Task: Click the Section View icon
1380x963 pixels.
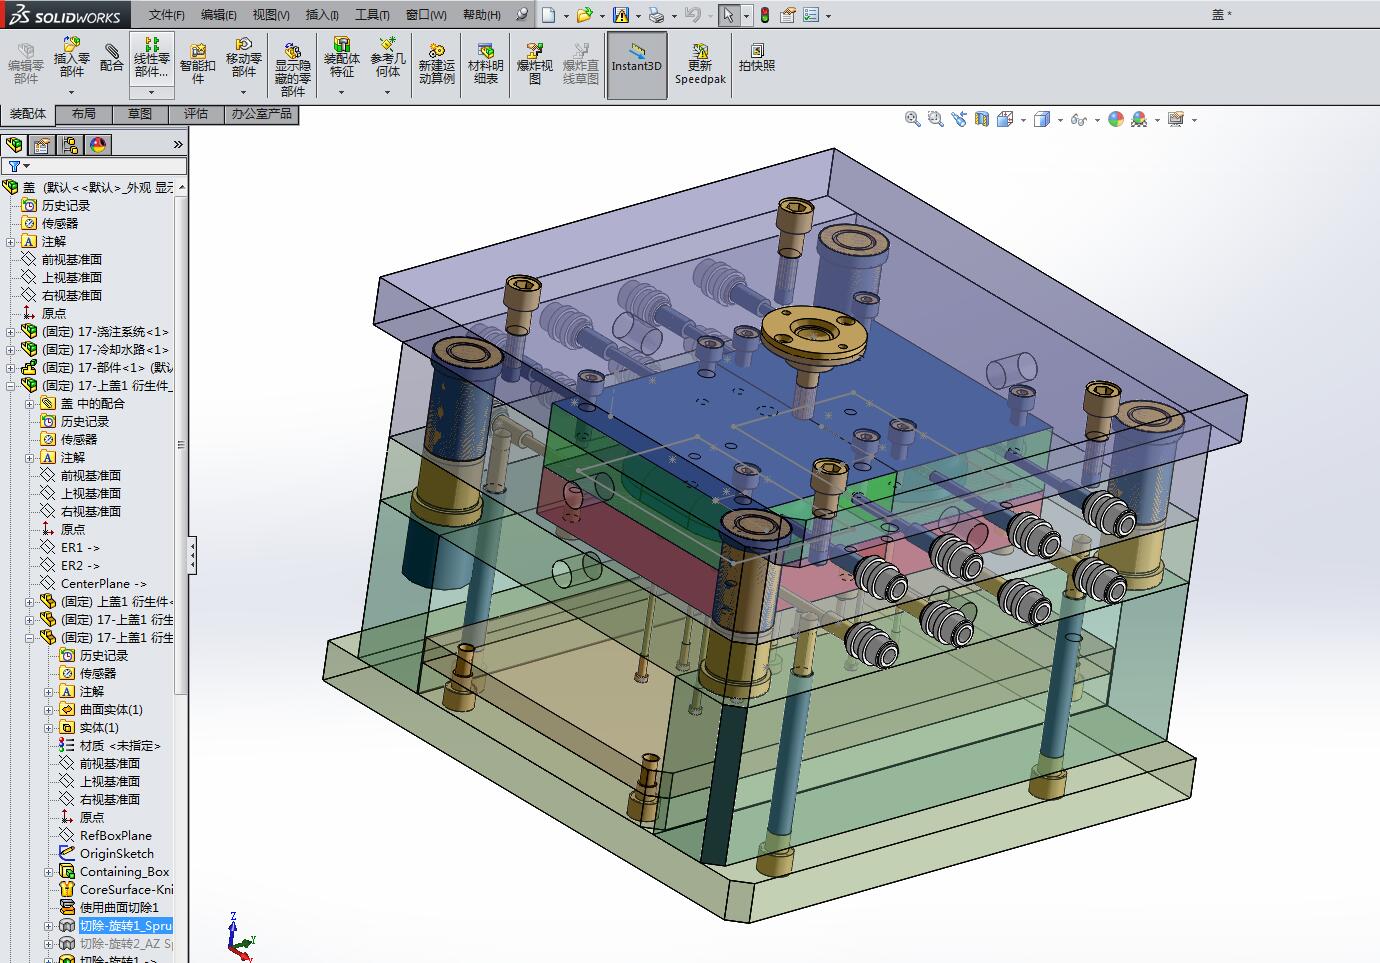Action: tap(982, 119)
